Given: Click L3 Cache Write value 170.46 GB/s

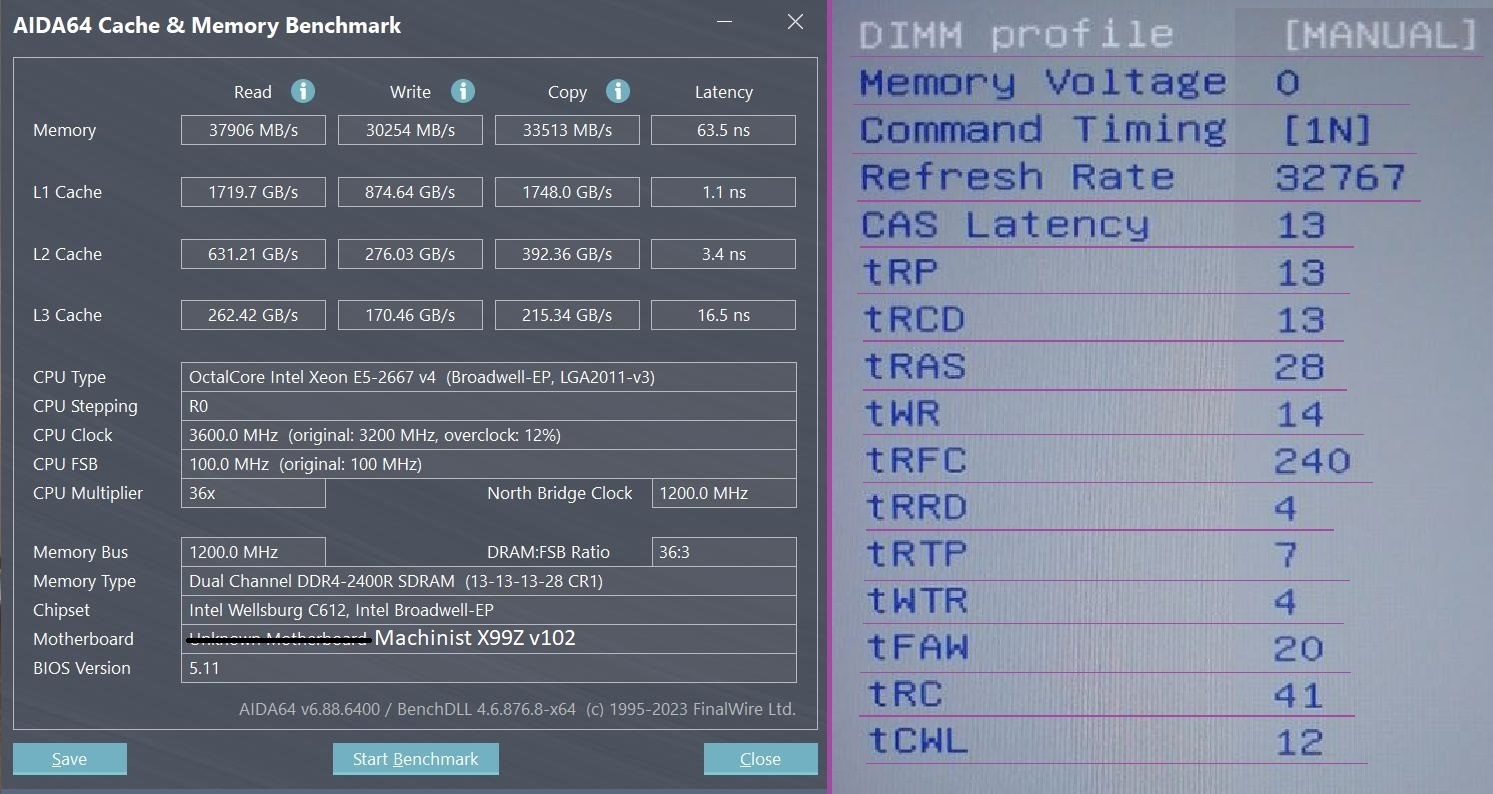Looking at the screenshot, I should click(x=410, y=315).
